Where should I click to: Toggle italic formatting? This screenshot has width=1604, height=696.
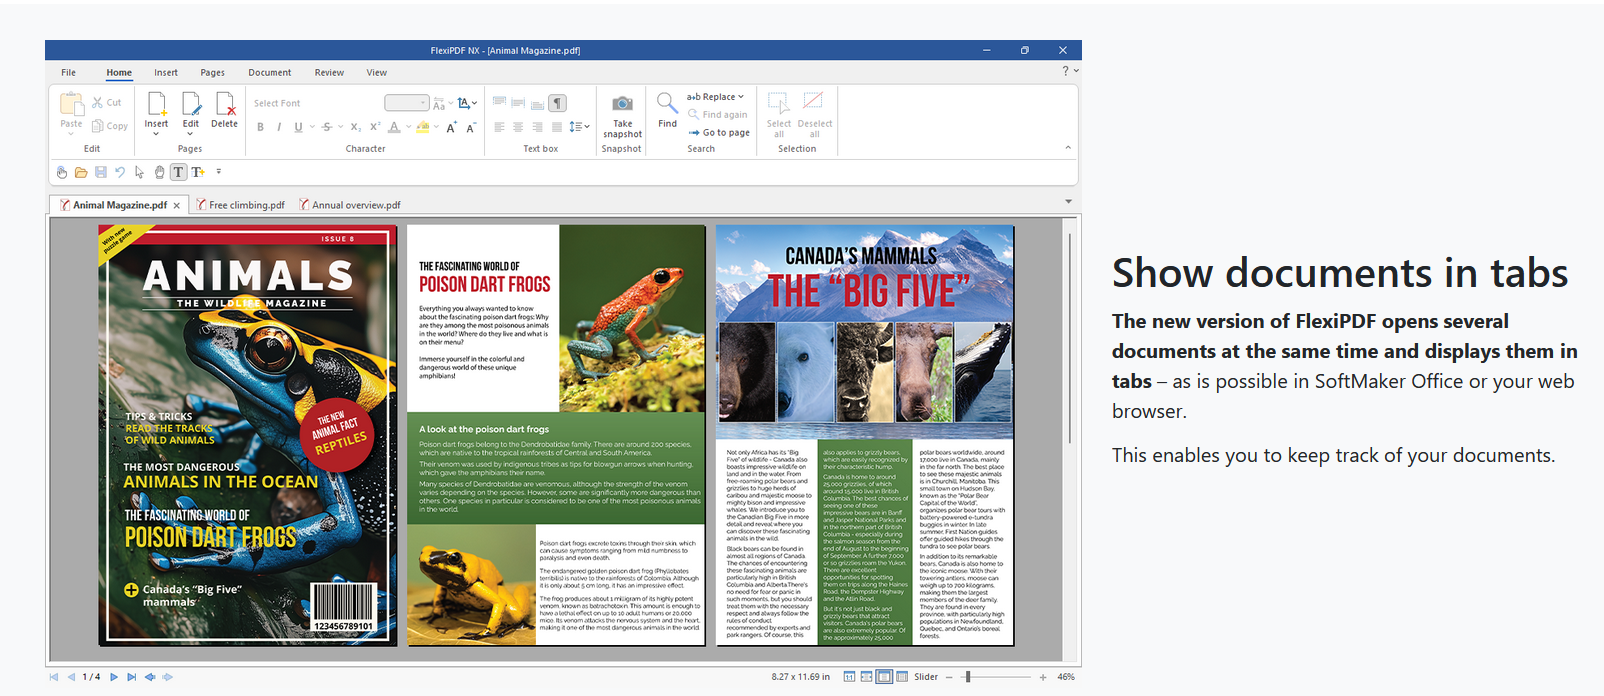coord(279,127)
